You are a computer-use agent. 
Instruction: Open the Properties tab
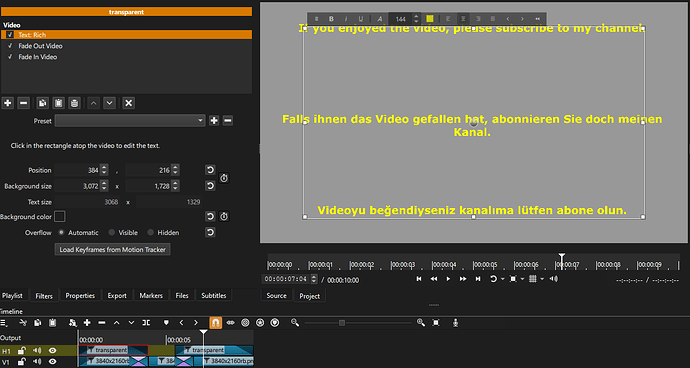click(80, 296)
